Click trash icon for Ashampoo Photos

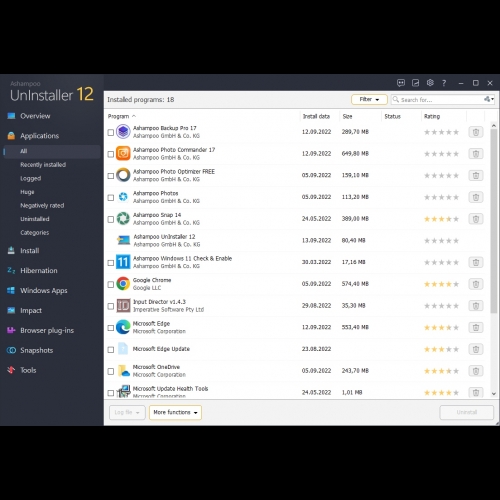476,197
